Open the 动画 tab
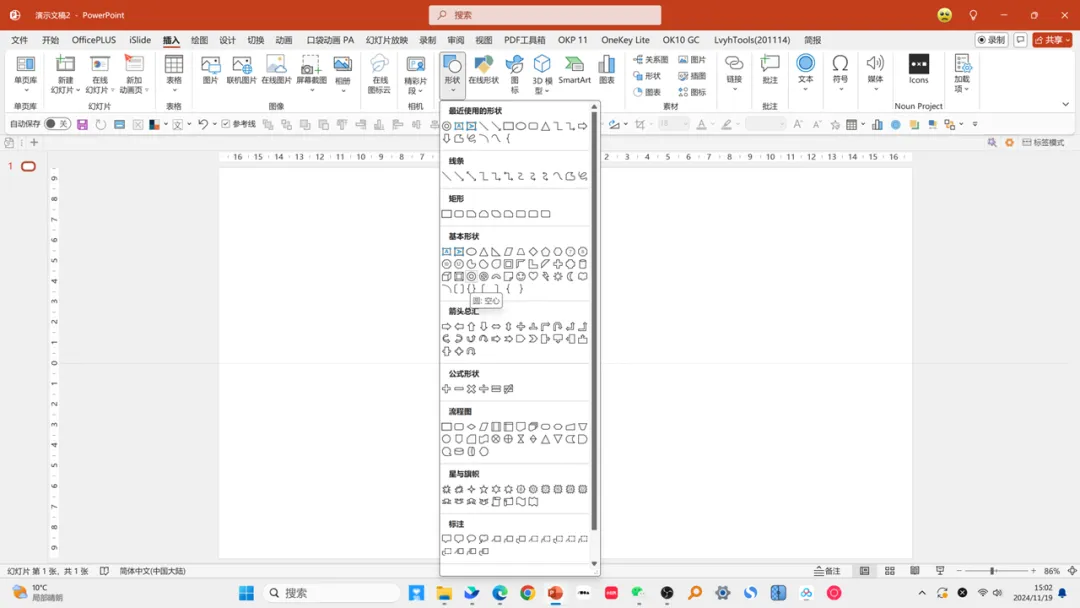Image resolution: width=1080 pixels, height=608 pixels. tap(284, 40)
